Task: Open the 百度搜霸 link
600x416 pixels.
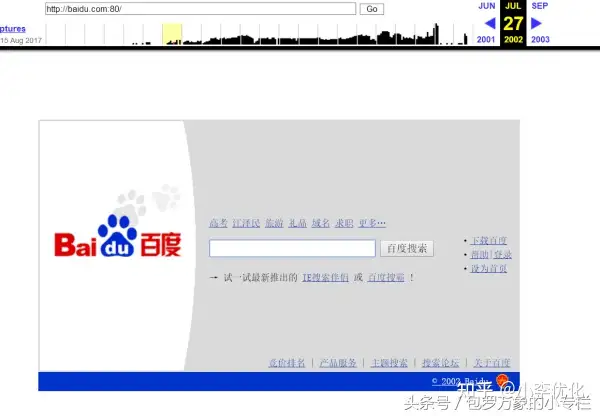Action: pyautogui.click(x=386, y=277)
